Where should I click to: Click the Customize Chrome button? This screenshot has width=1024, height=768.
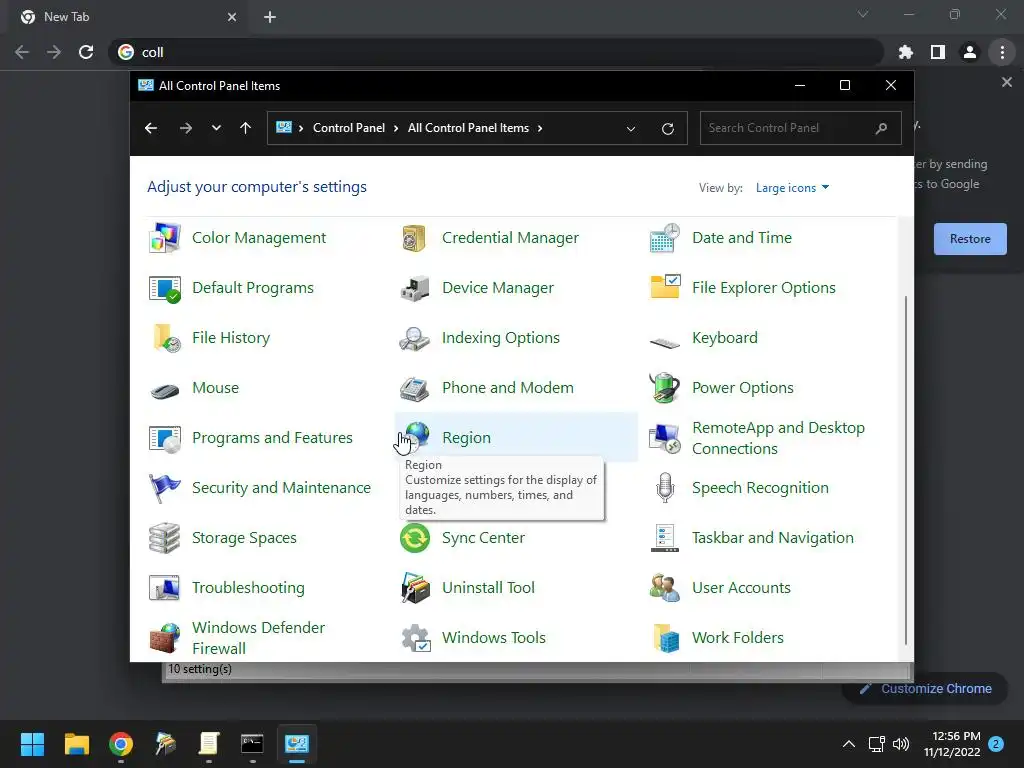(925, 688)
